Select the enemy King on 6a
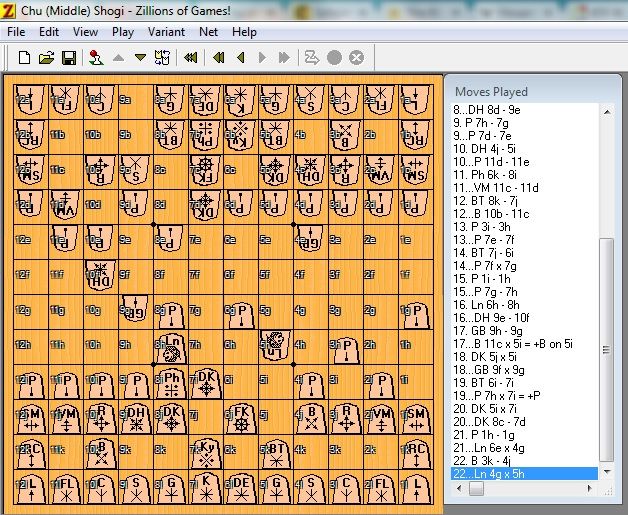 click(240, 100)
